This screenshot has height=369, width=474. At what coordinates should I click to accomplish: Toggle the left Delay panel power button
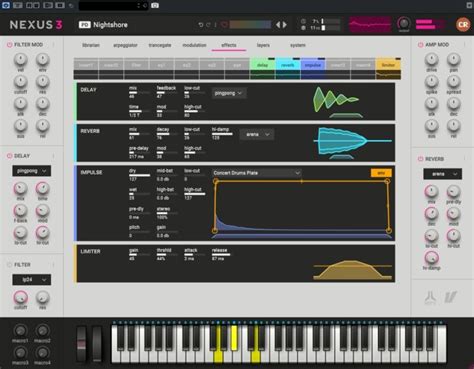pyautogui.click(x=9, y=156)
